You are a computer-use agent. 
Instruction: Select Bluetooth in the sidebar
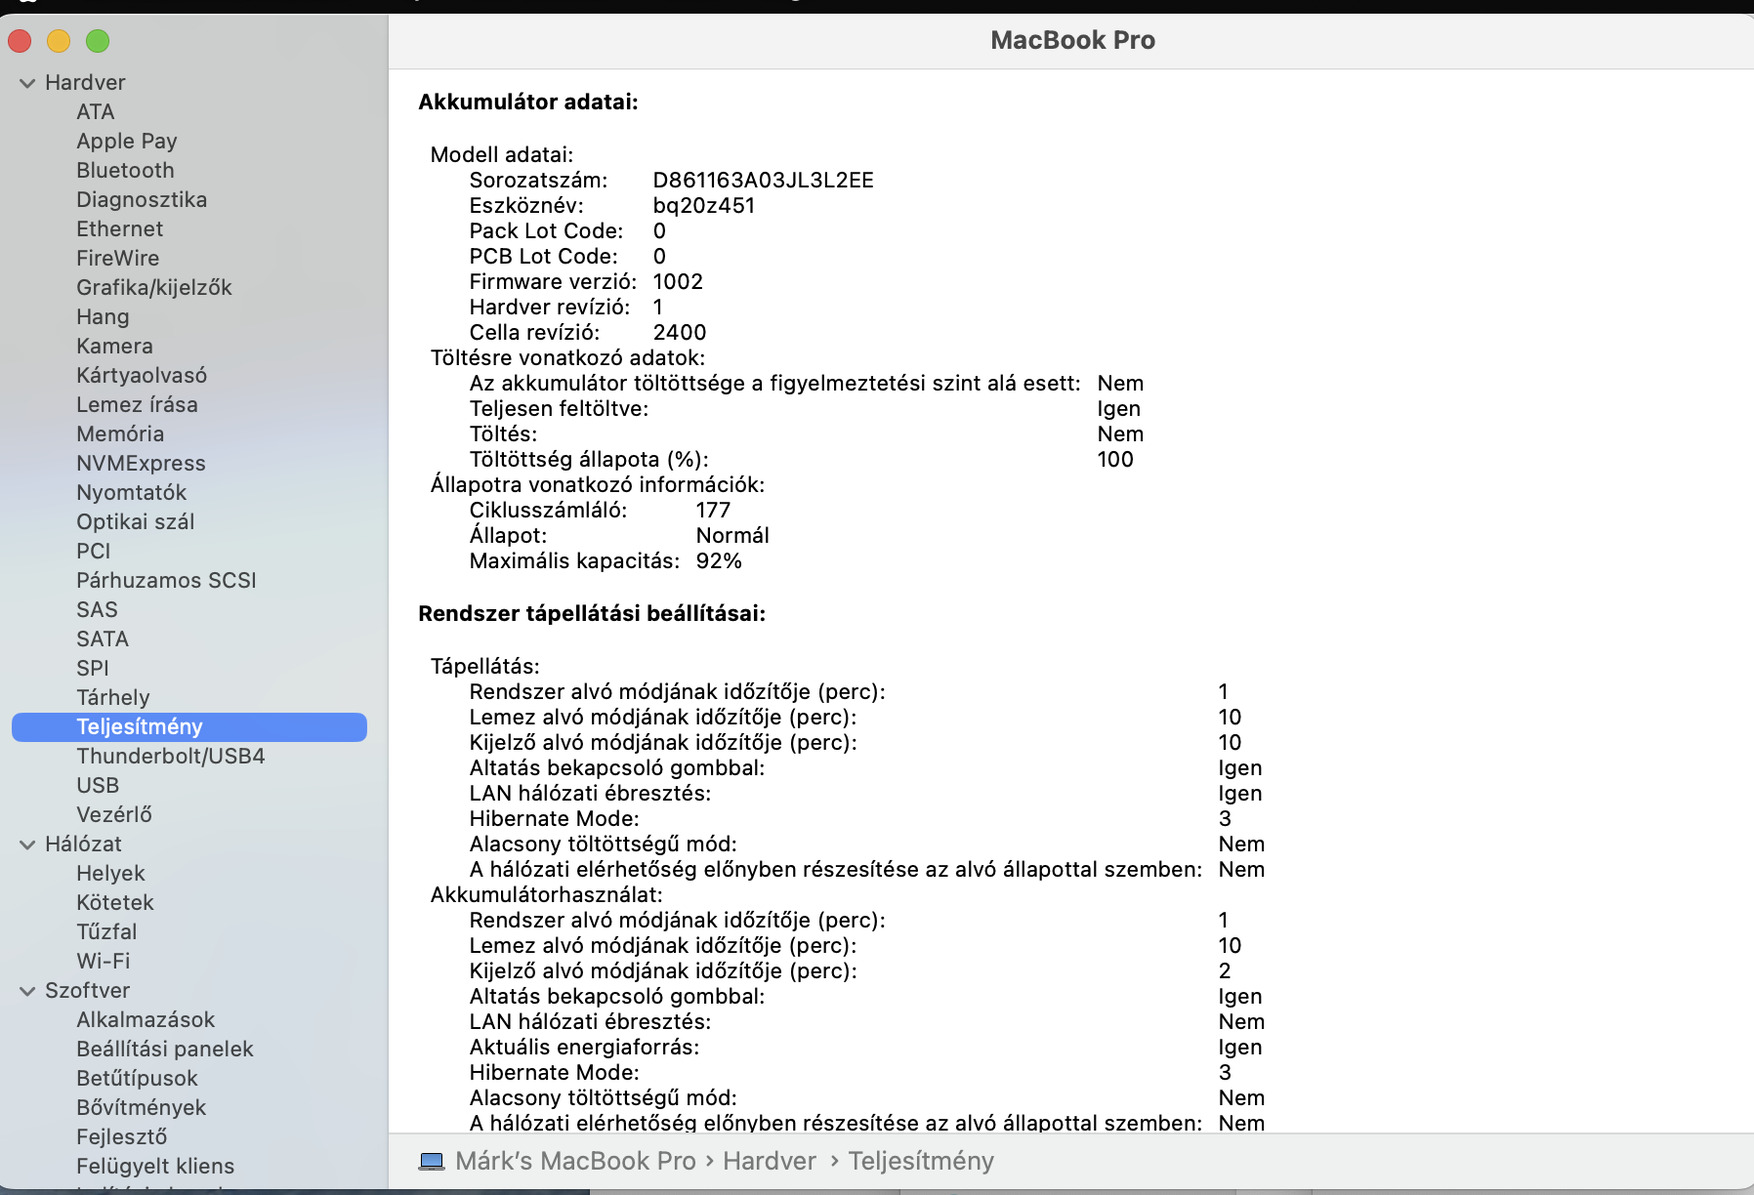click(125, 170)
